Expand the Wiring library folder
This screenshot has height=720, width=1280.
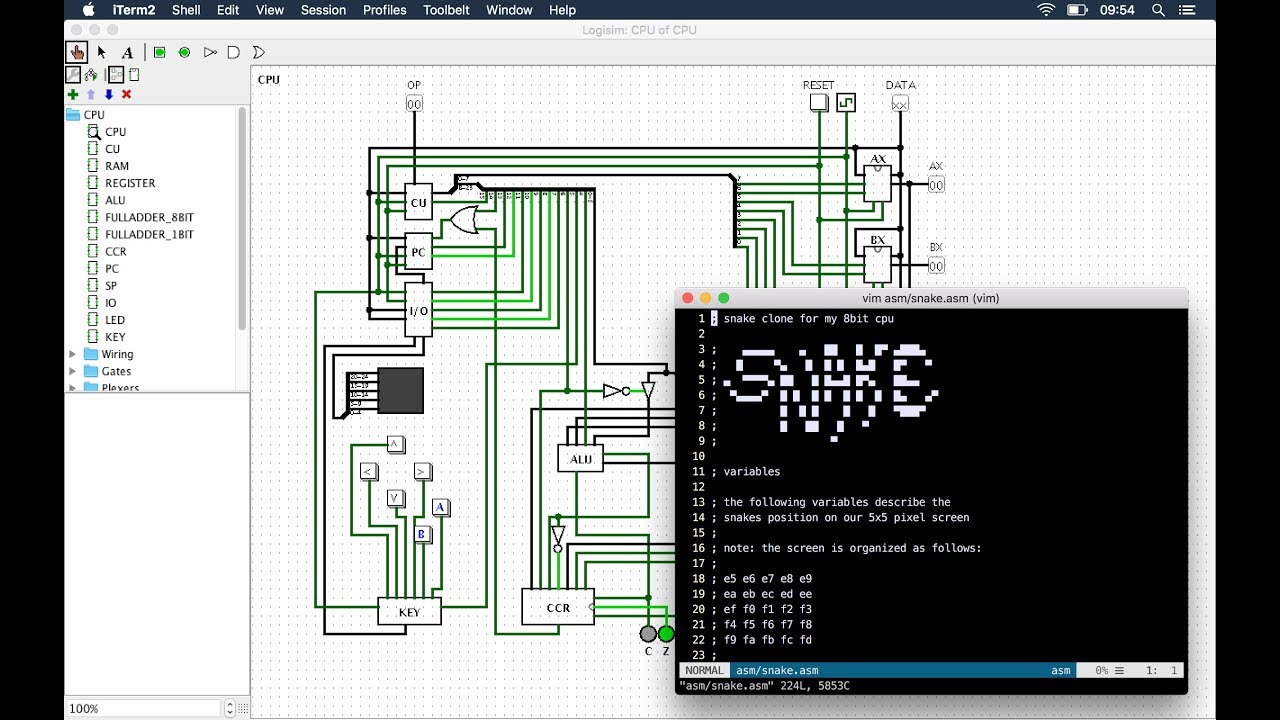(72, 354)
